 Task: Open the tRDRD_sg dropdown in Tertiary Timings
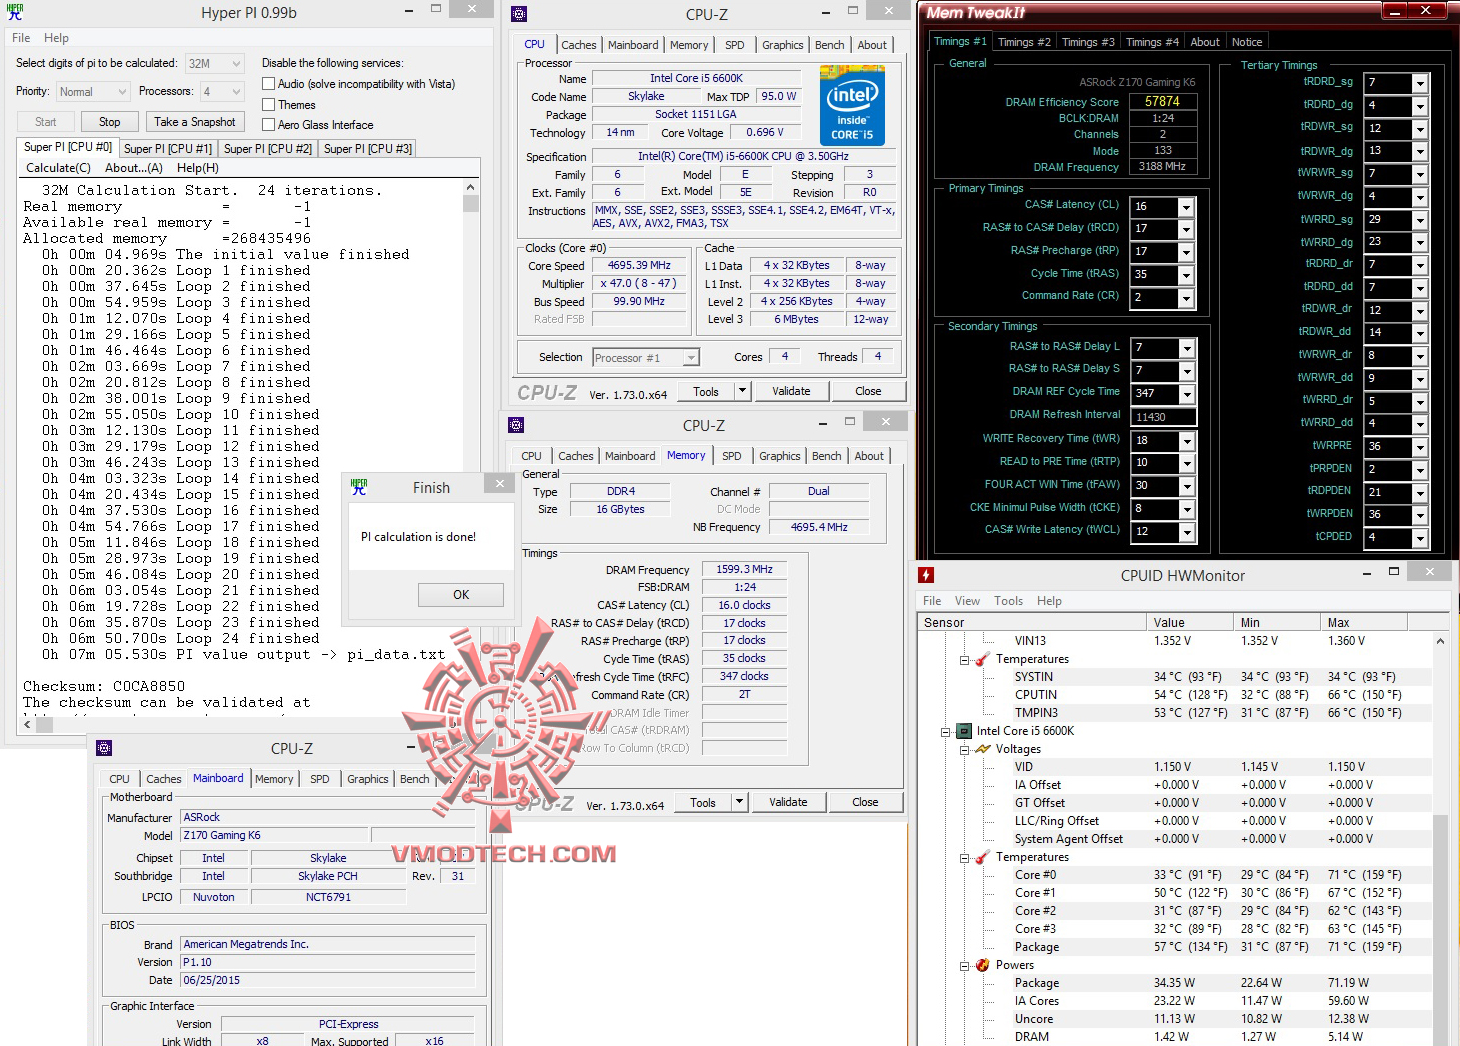(1419, 83)
